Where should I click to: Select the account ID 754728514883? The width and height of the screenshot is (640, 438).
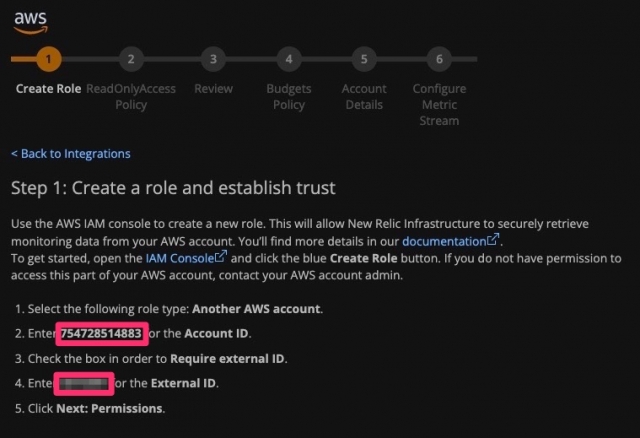point(101,334)
